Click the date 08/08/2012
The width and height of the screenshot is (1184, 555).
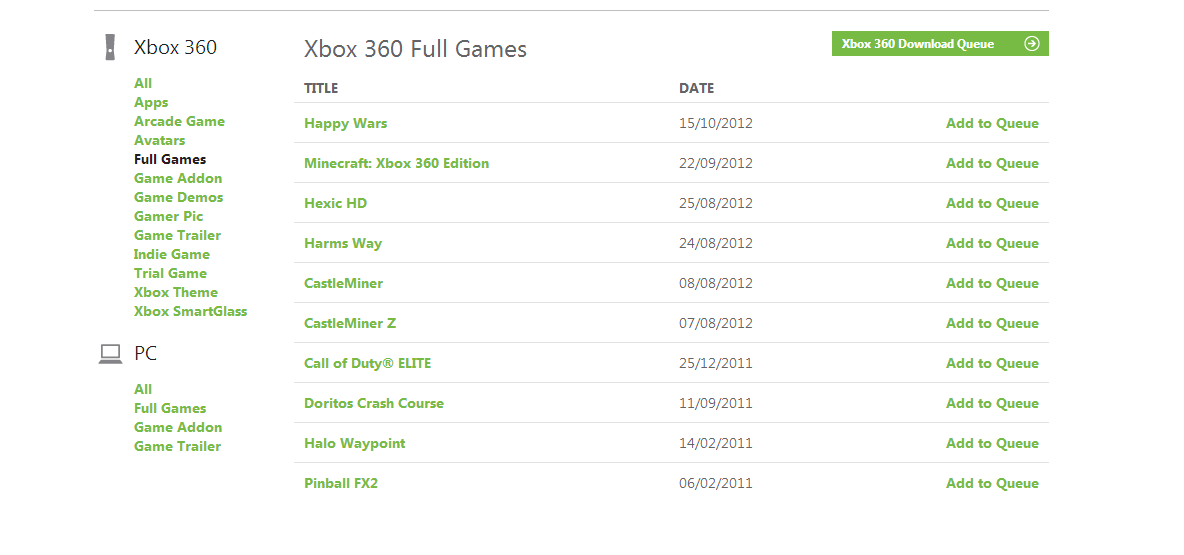(716, 283)
